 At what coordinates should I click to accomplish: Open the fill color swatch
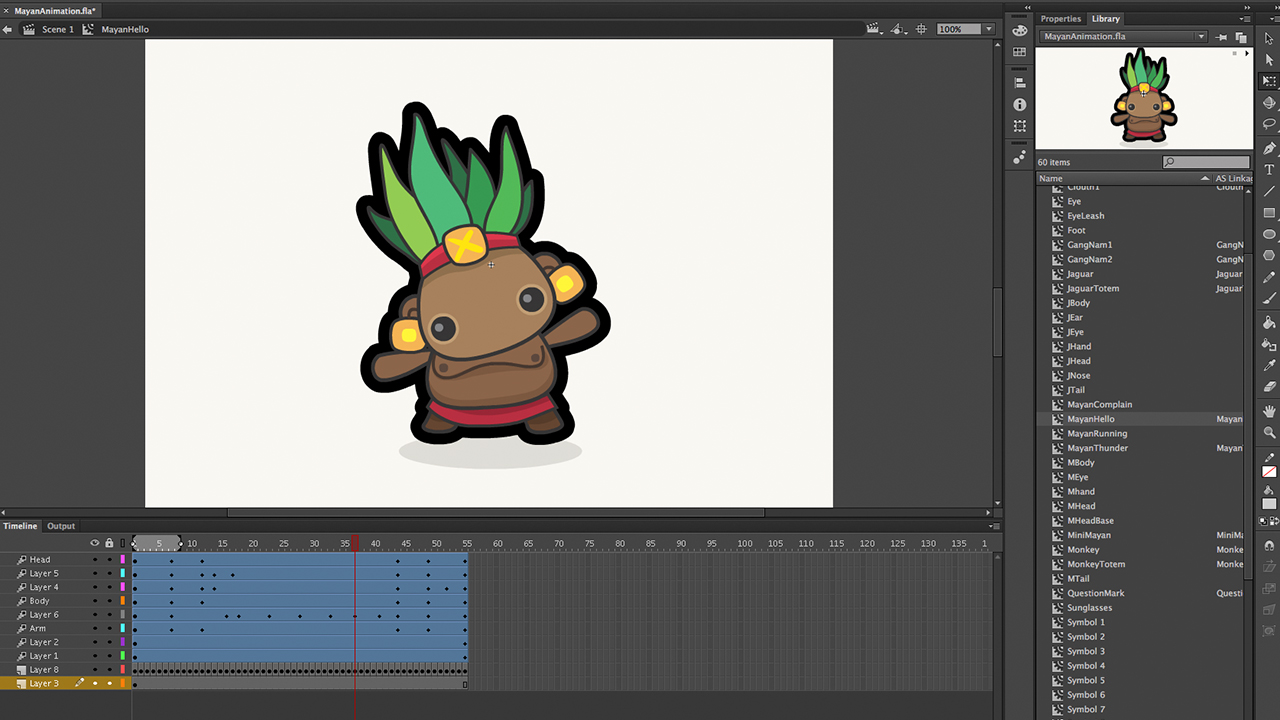coord(1269,503)
